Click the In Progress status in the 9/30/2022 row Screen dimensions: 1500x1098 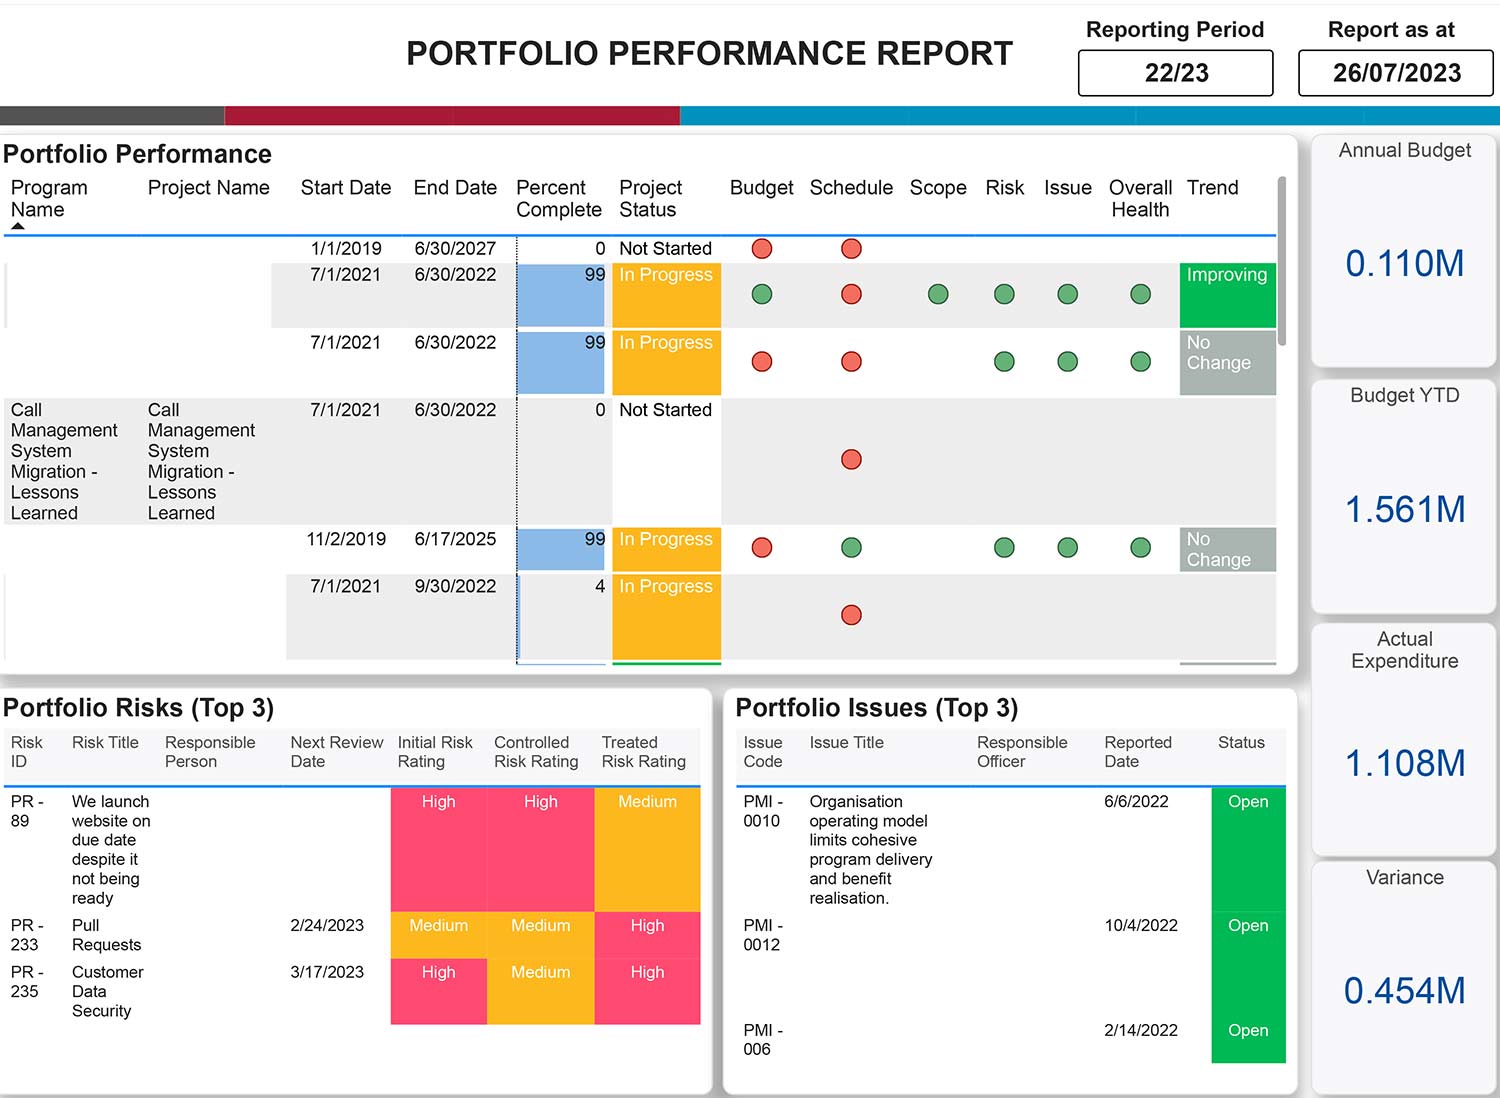[666, 617]
